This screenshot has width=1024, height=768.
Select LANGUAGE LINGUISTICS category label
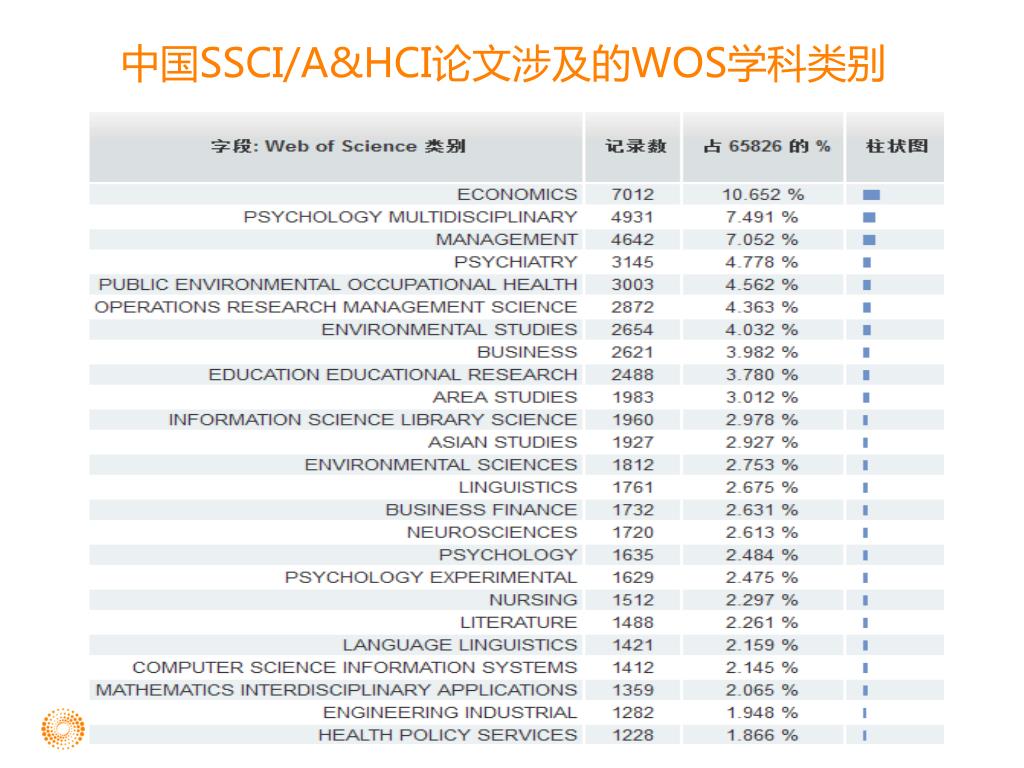click(x=460, y=645)
